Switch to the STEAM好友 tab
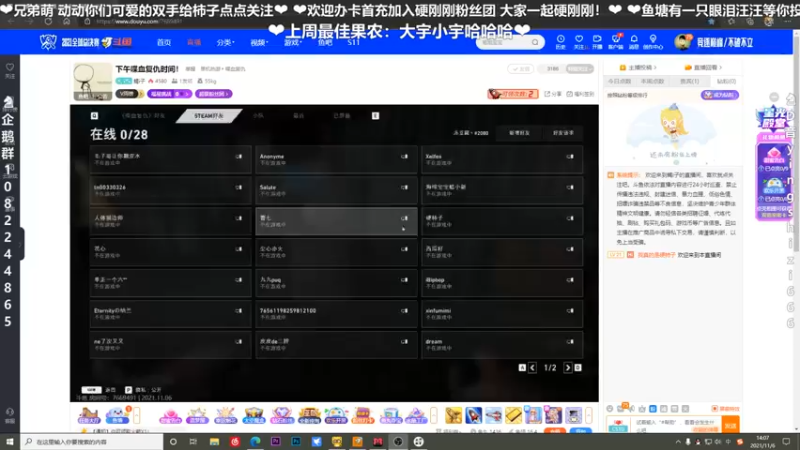Viewport: 800px width, 450px height. click(x=208, y=116)
